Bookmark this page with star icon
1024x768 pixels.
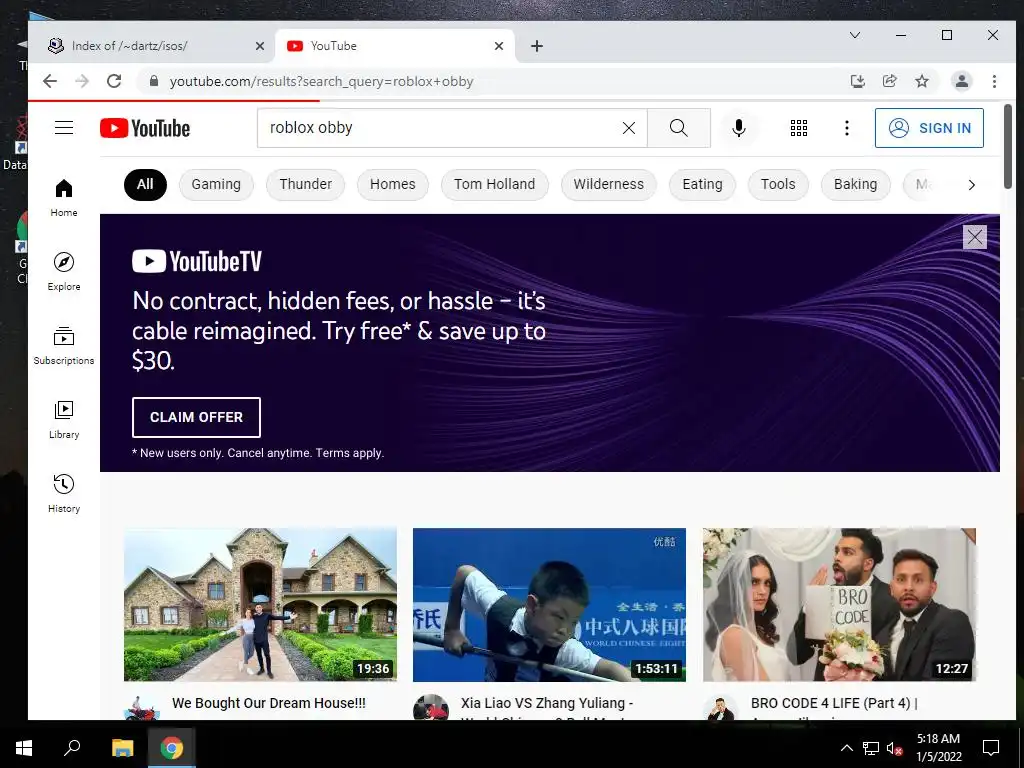tap(921, 81)
